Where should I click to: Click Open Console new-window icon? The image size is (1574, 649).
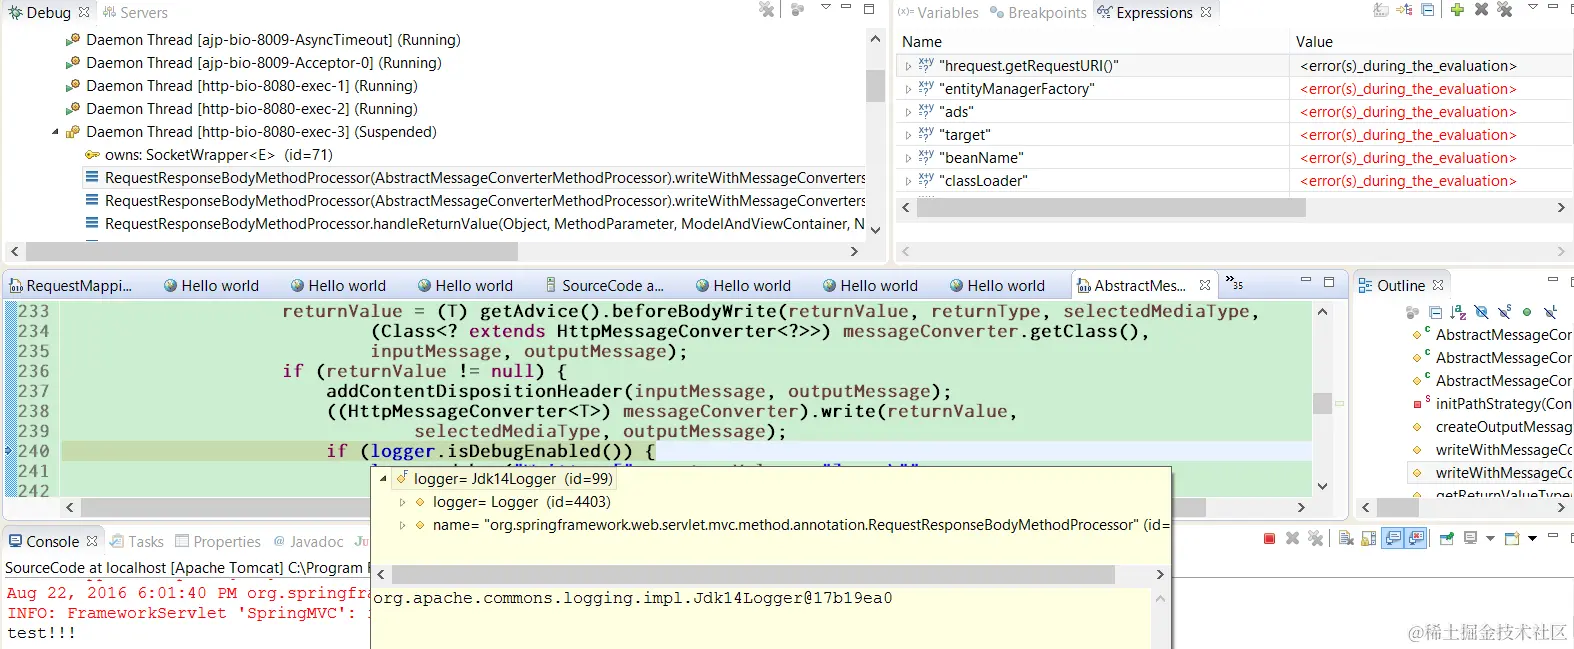pyautogui.click(x=1512, y=538)
